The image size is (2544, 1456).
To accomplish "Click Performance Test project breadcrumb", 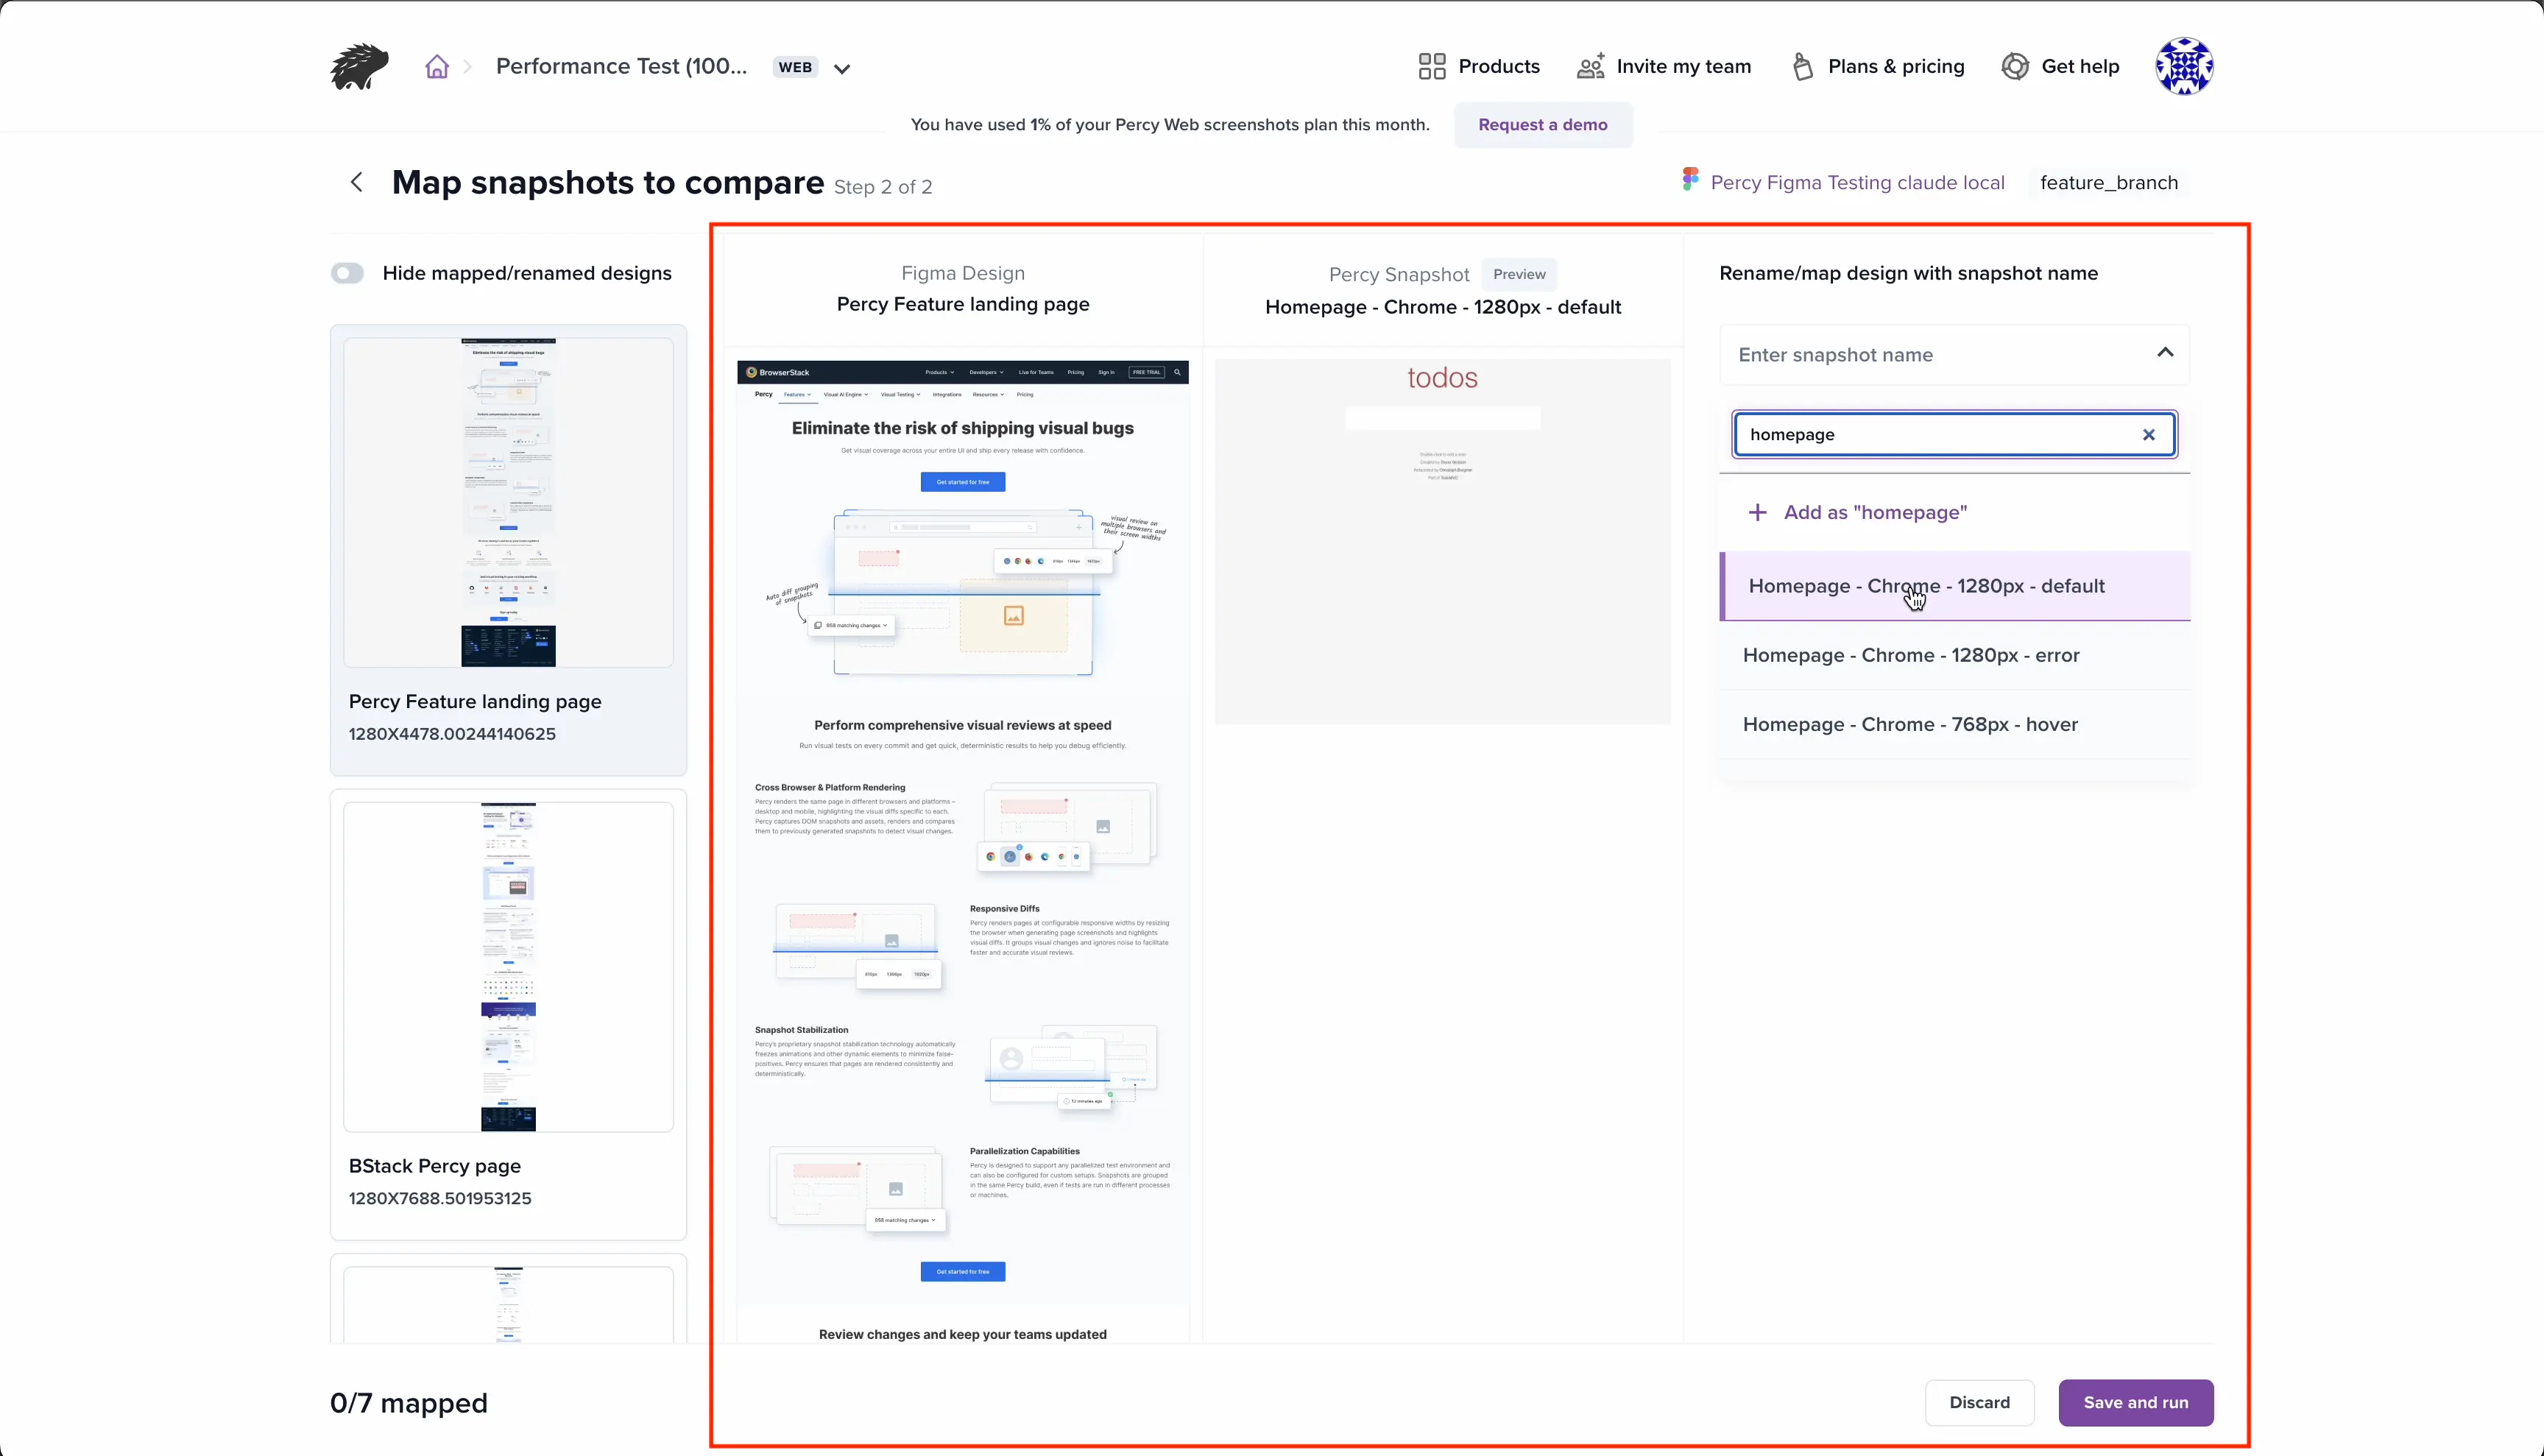I will tap(621, 66).
